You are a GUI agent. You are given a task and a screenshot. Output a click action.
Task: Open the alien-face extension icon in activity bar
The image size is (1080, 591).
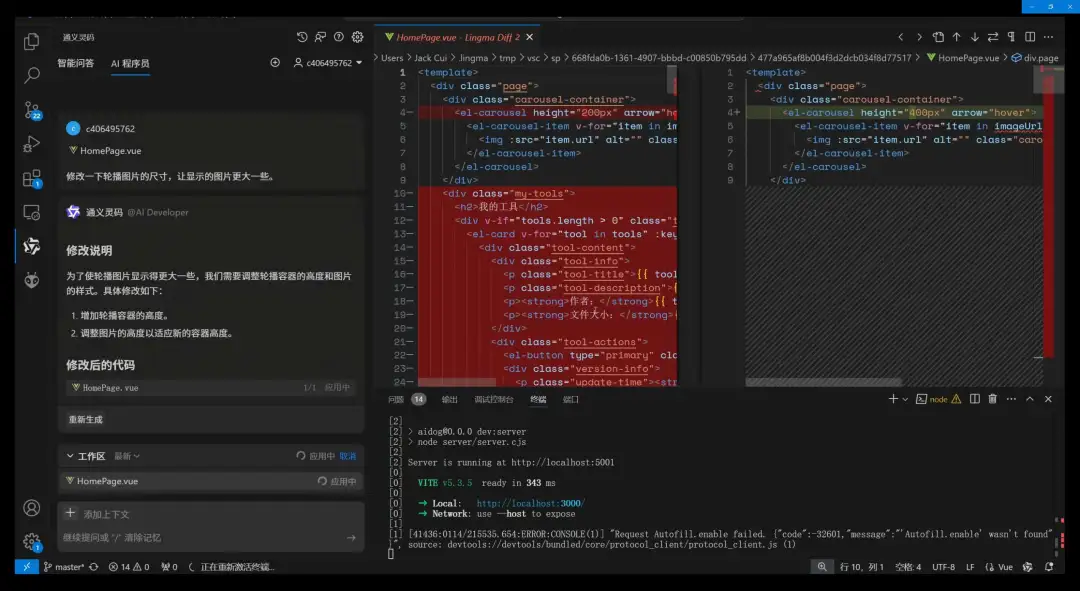[31, 280]
